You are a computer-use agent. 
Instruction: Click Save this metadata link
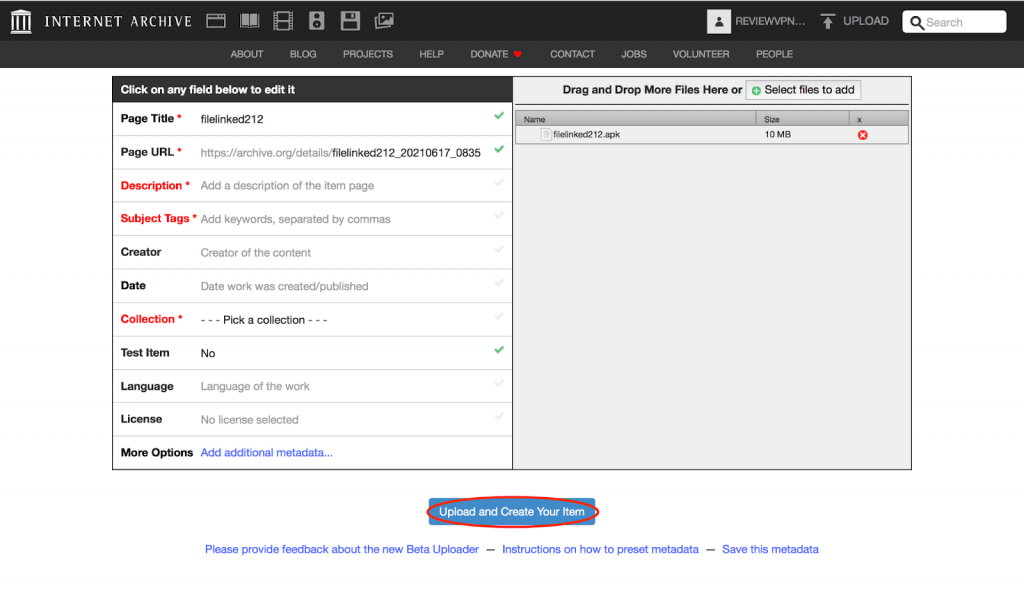point(770,550)
